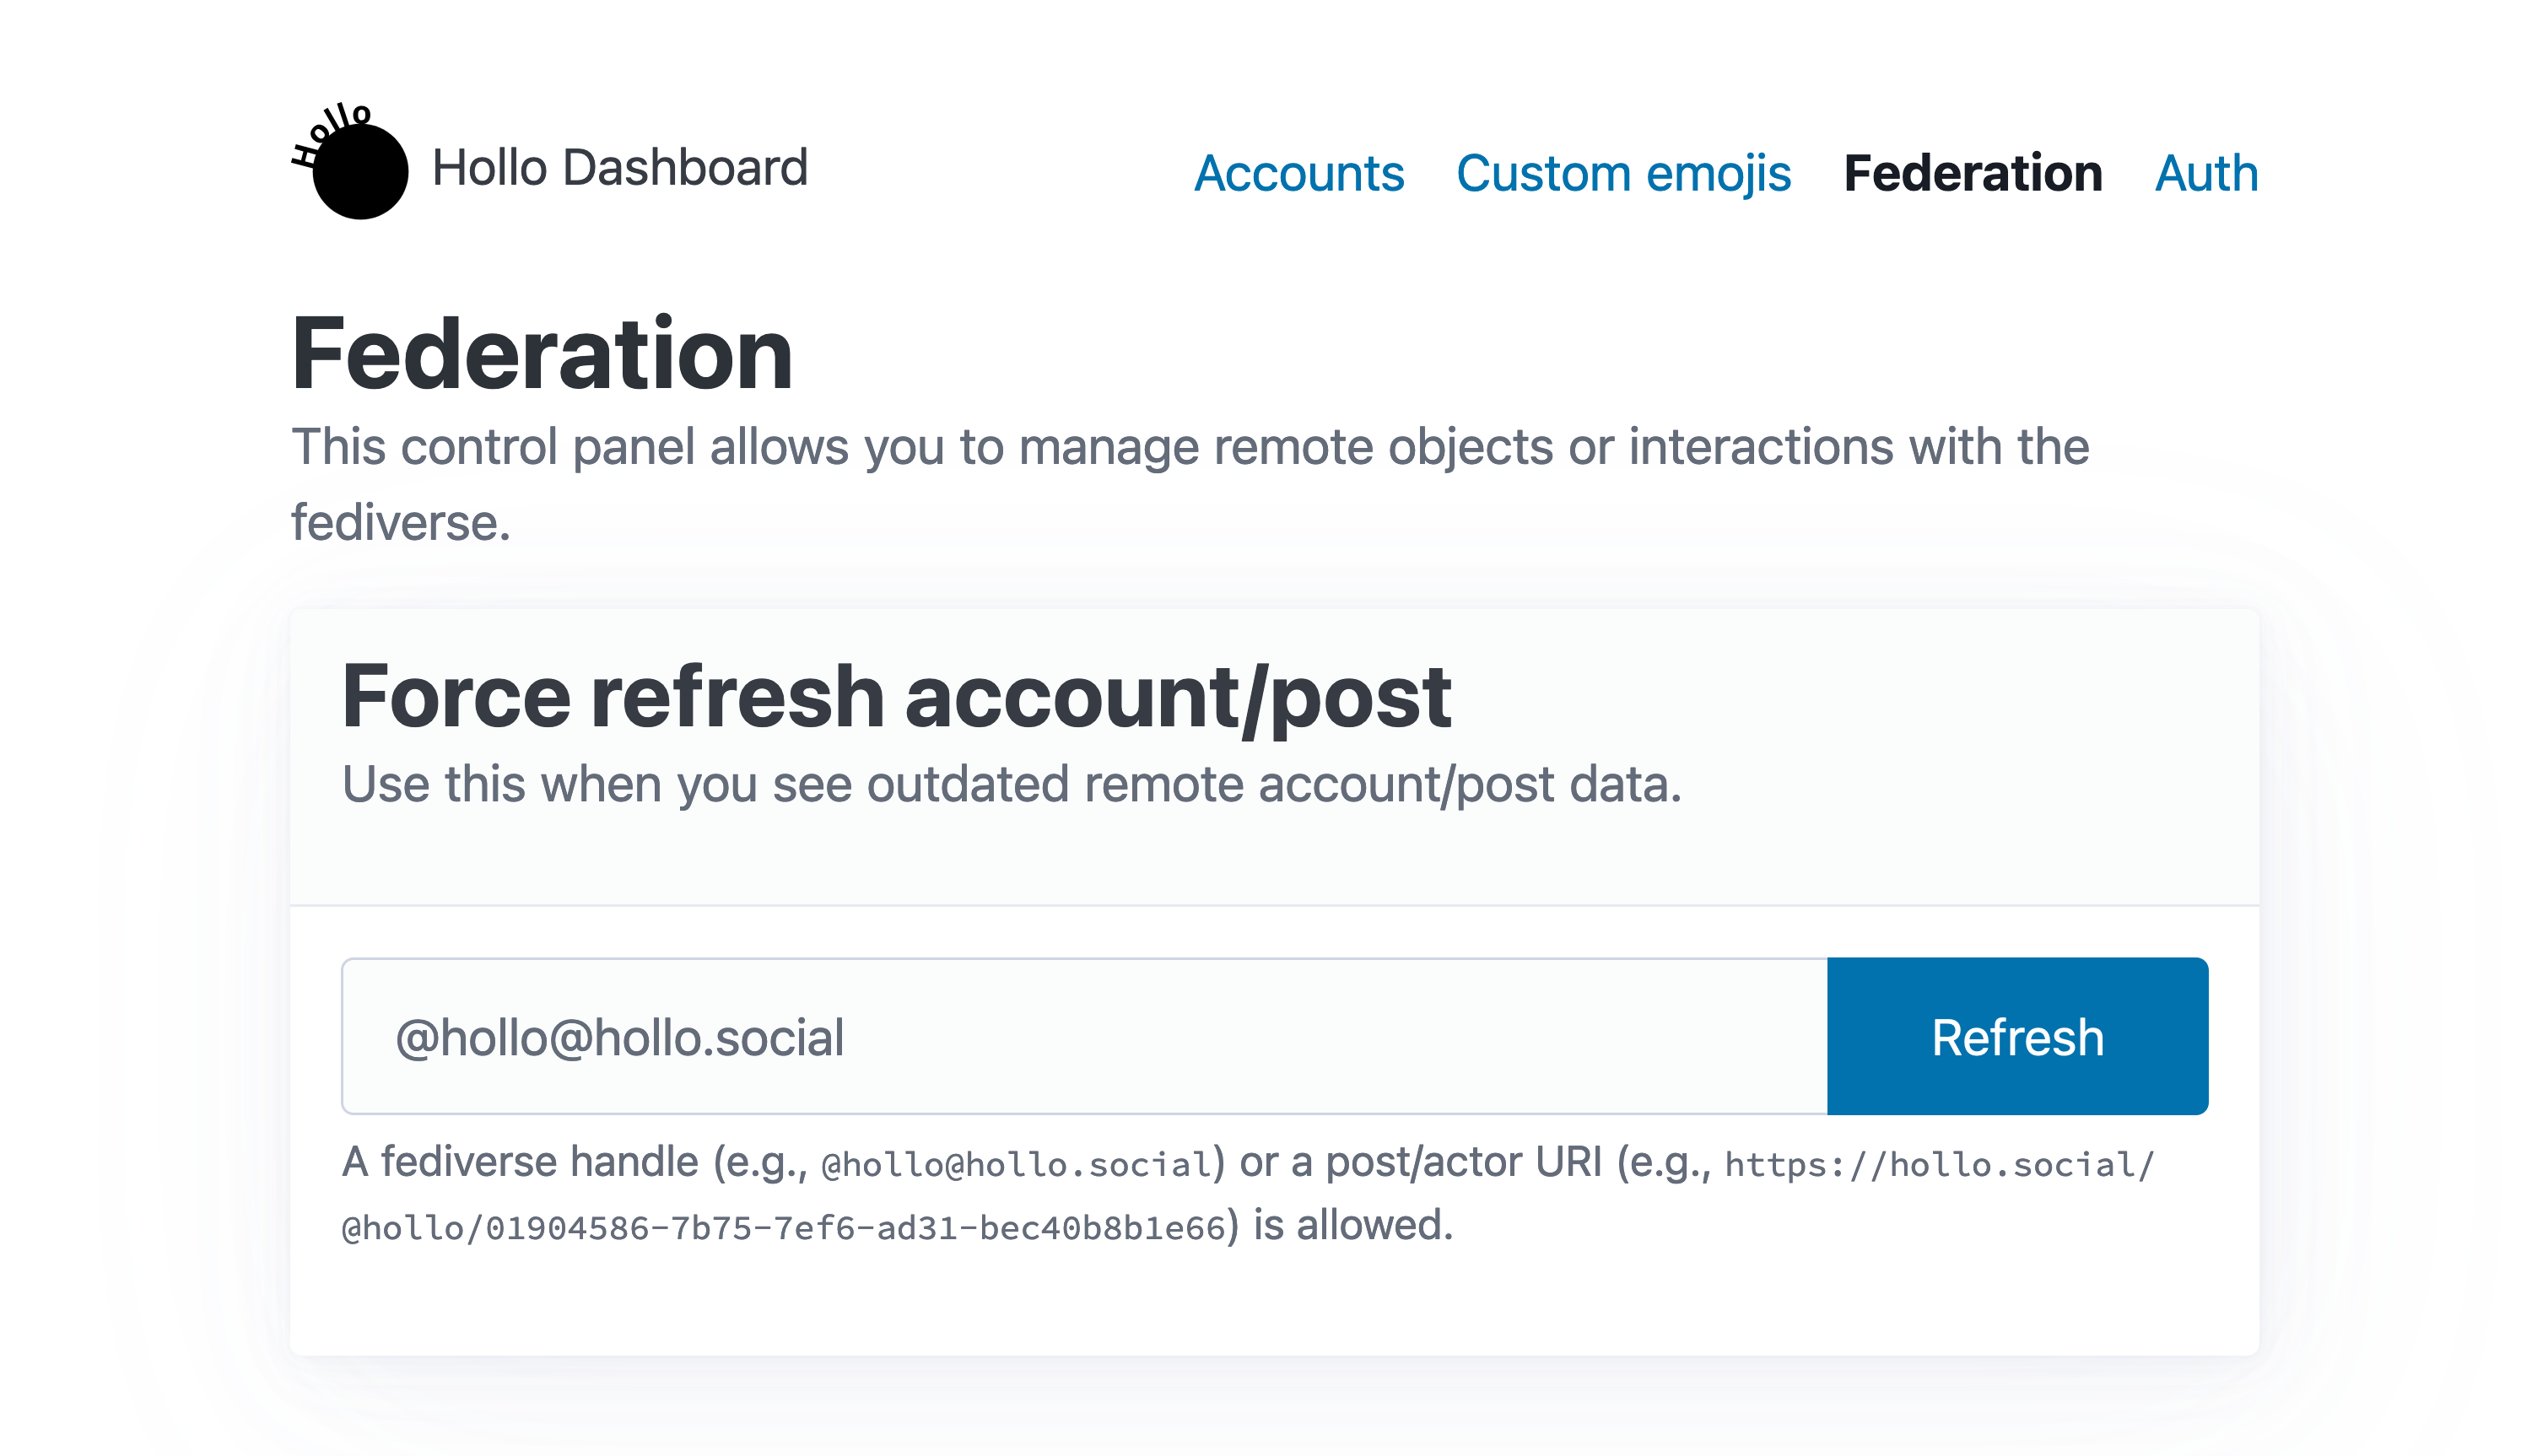This screenshot has width=2548, height=1456.
Task: Click the "@hollo@hollo.social" placeholder inside the input
Action: (620, 1038)
